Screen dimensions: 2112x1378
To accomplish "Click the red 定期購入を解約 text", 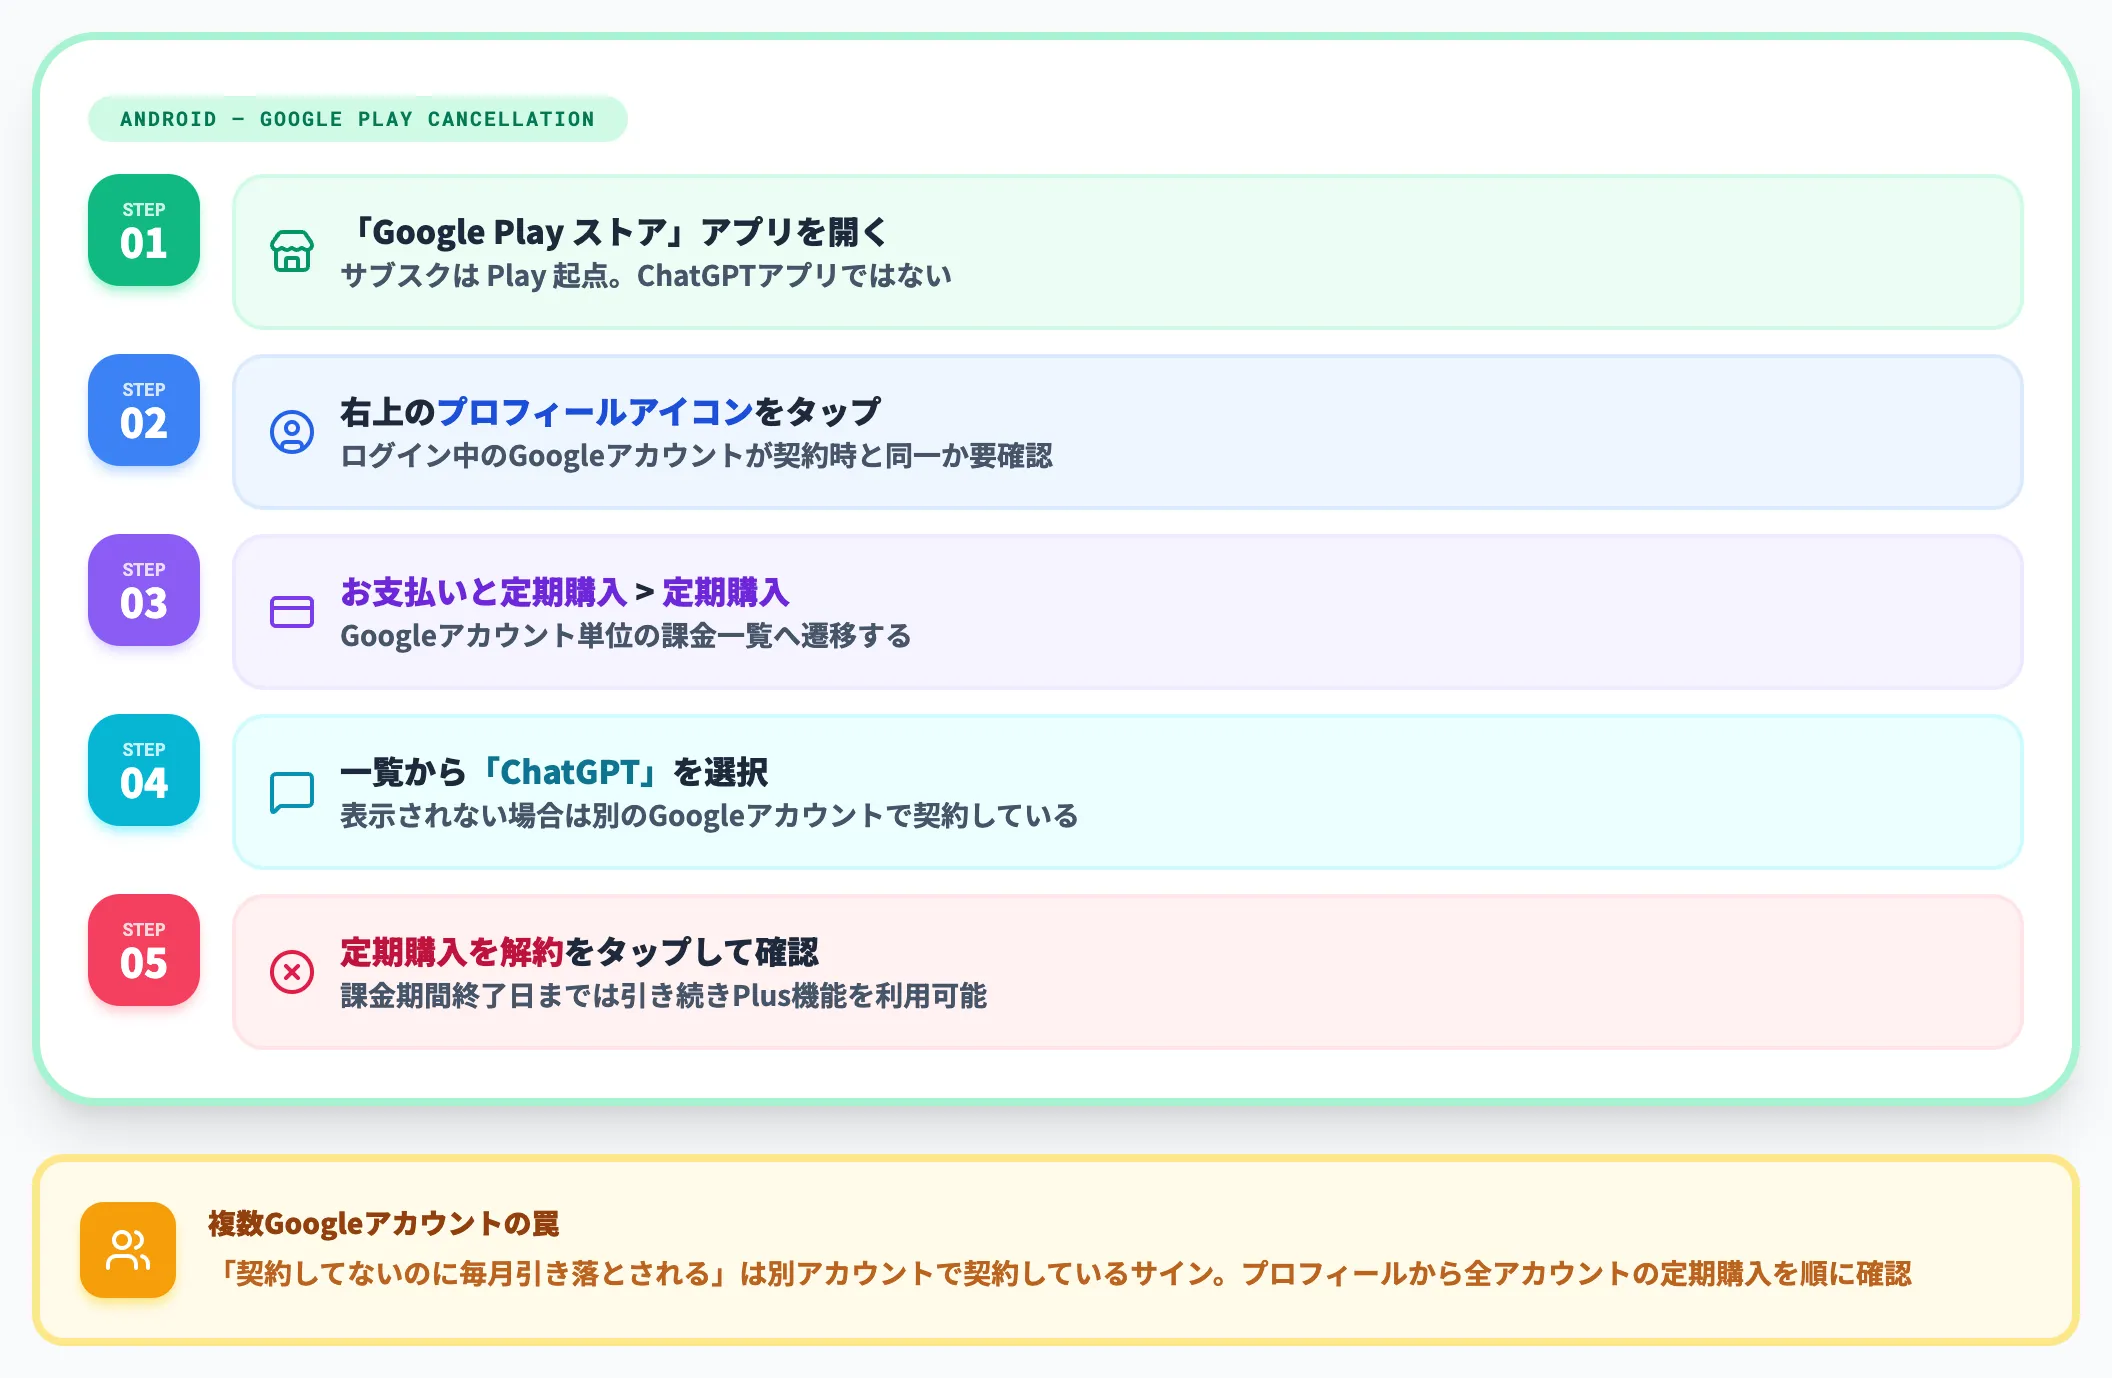I will [x=452, y=952].
